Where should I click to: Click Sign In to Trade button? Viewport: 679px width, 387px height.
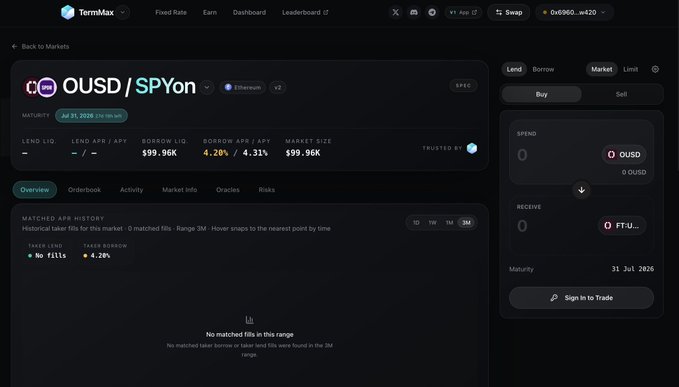(581, 298)
